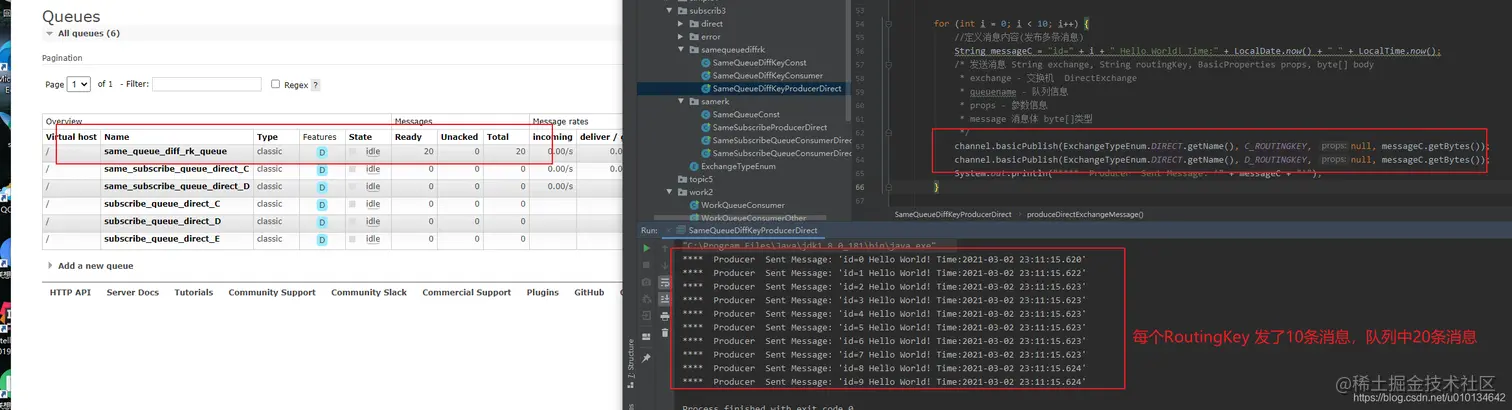Select SameQueueDiffKeyProducerDirect in project tree
Image resolution: width=1512 pixels, height=410 pixels.
pyautogui.click(x=770, y=88)
